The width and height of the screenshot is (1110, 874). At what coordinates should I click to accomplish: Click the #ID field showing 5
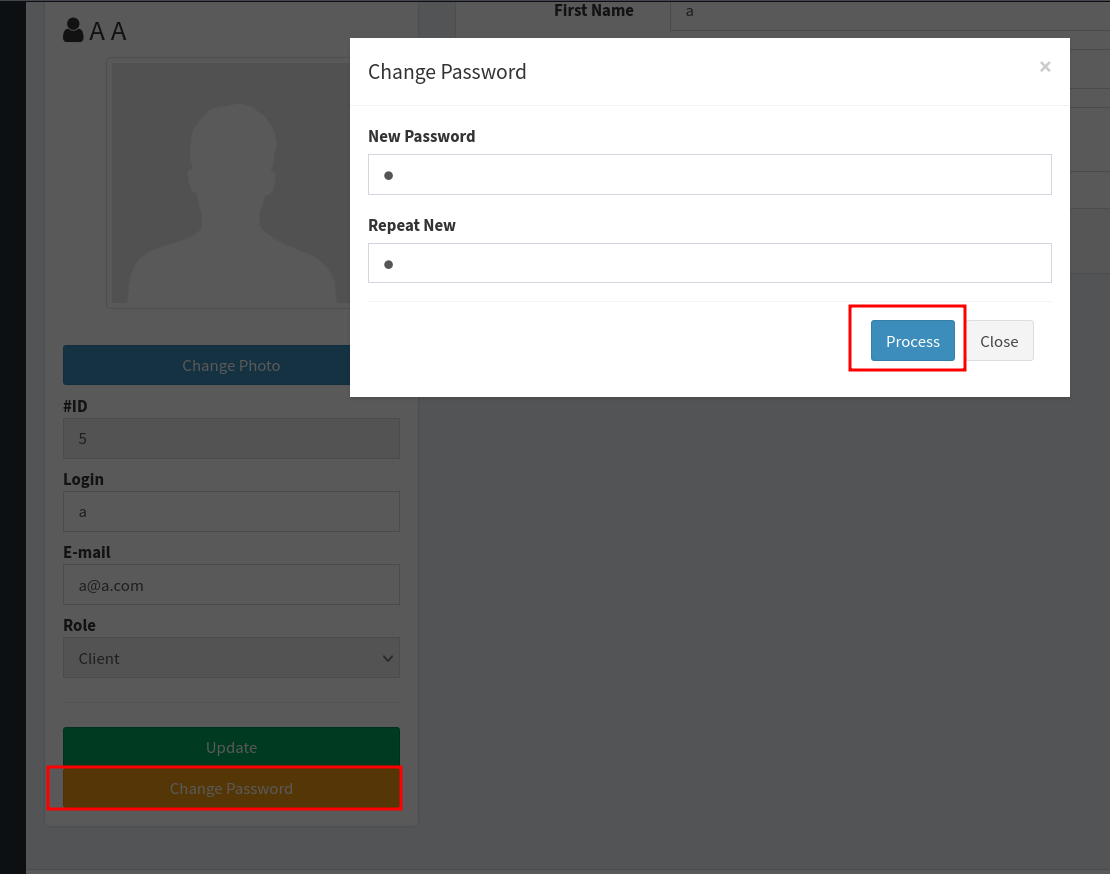coord(231,438)
